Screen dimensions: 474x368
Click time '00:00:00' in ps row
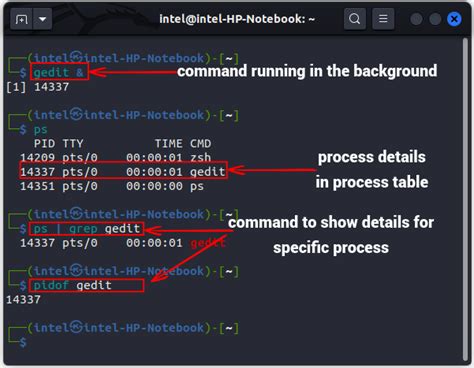coord(154,186)
